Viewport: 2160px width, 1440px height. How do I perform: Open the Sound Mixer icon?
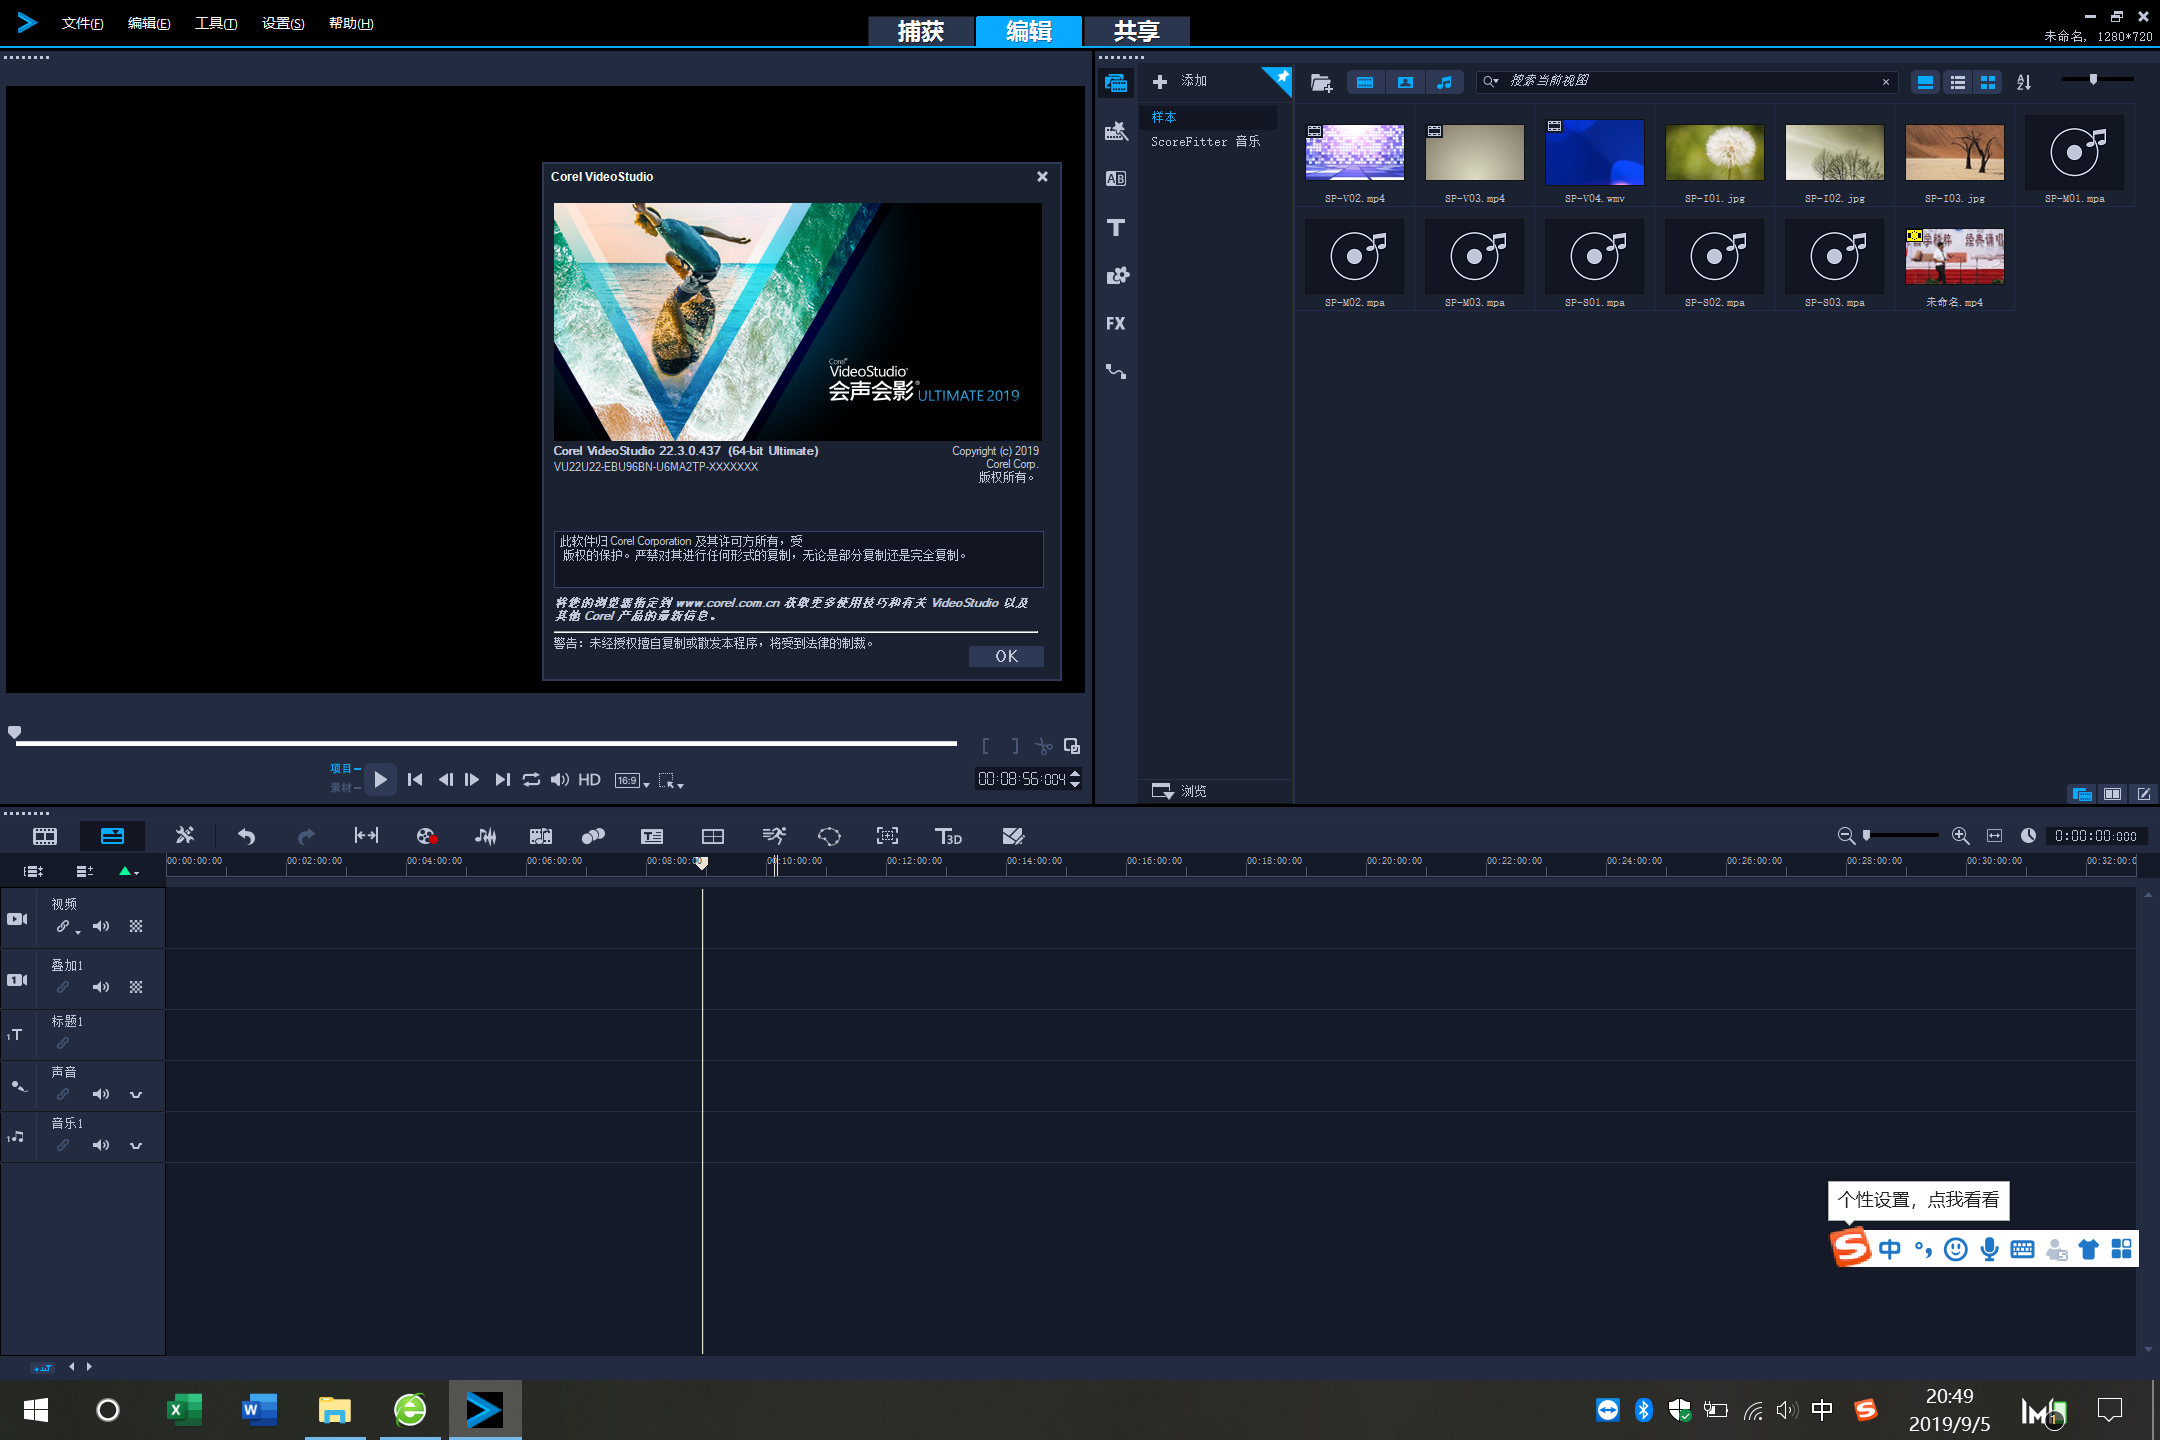pos(486,836)
